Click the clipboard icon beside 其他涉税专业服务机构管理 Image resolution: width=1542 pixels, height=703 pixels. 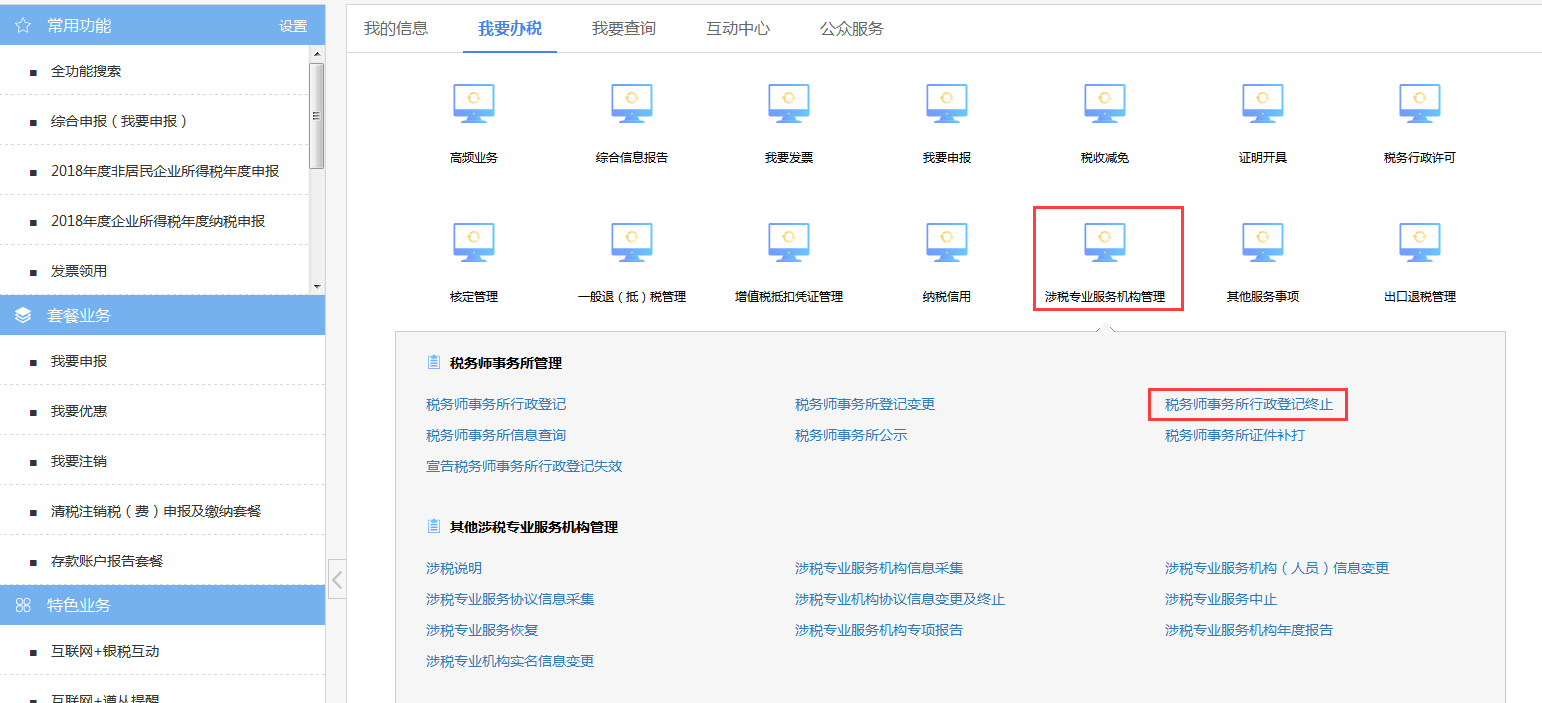click(433, 526)
